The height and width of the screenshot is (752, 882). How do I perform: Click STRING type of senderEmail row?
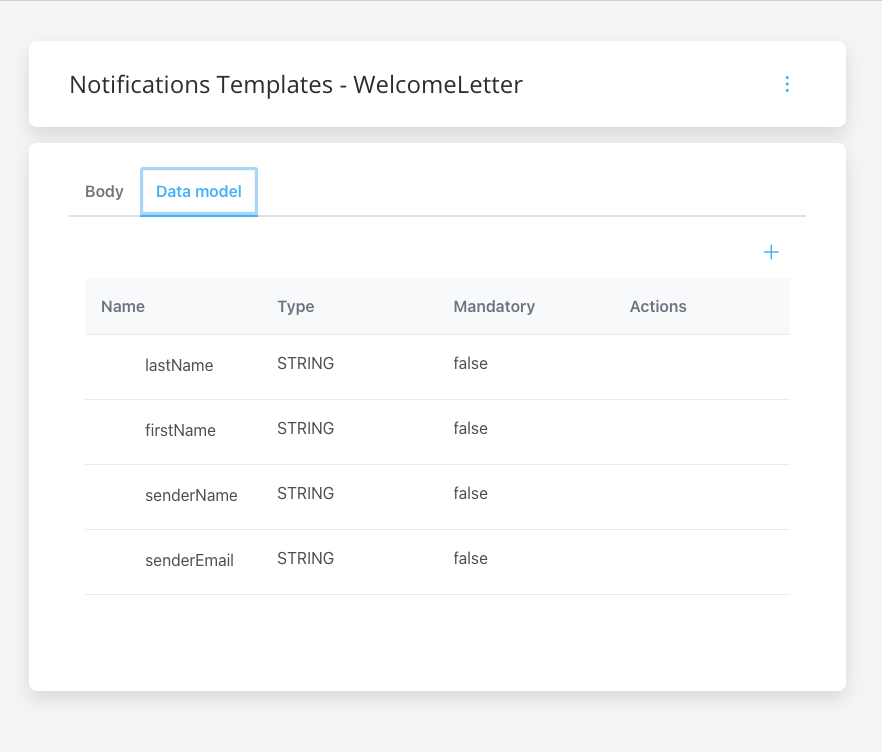point(305,559)
